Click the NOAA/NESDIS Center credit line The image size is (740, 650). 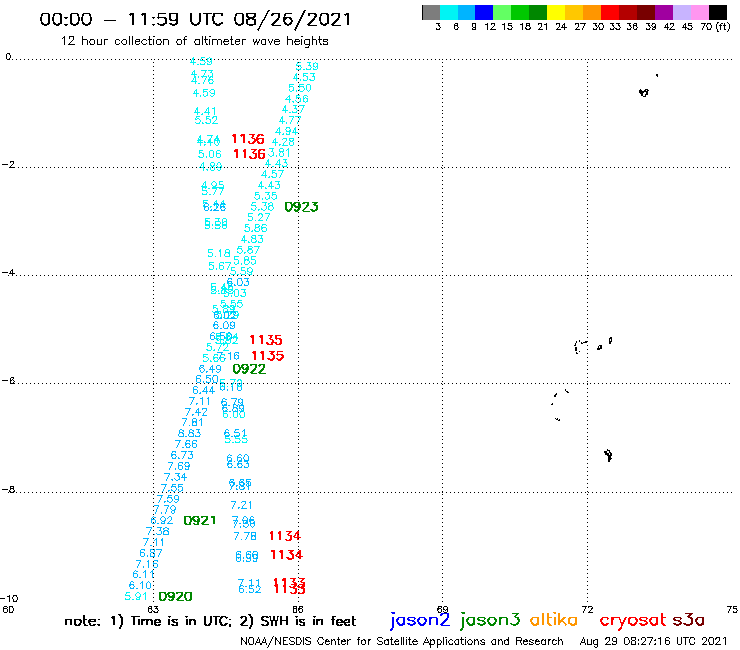click(402, 642)
